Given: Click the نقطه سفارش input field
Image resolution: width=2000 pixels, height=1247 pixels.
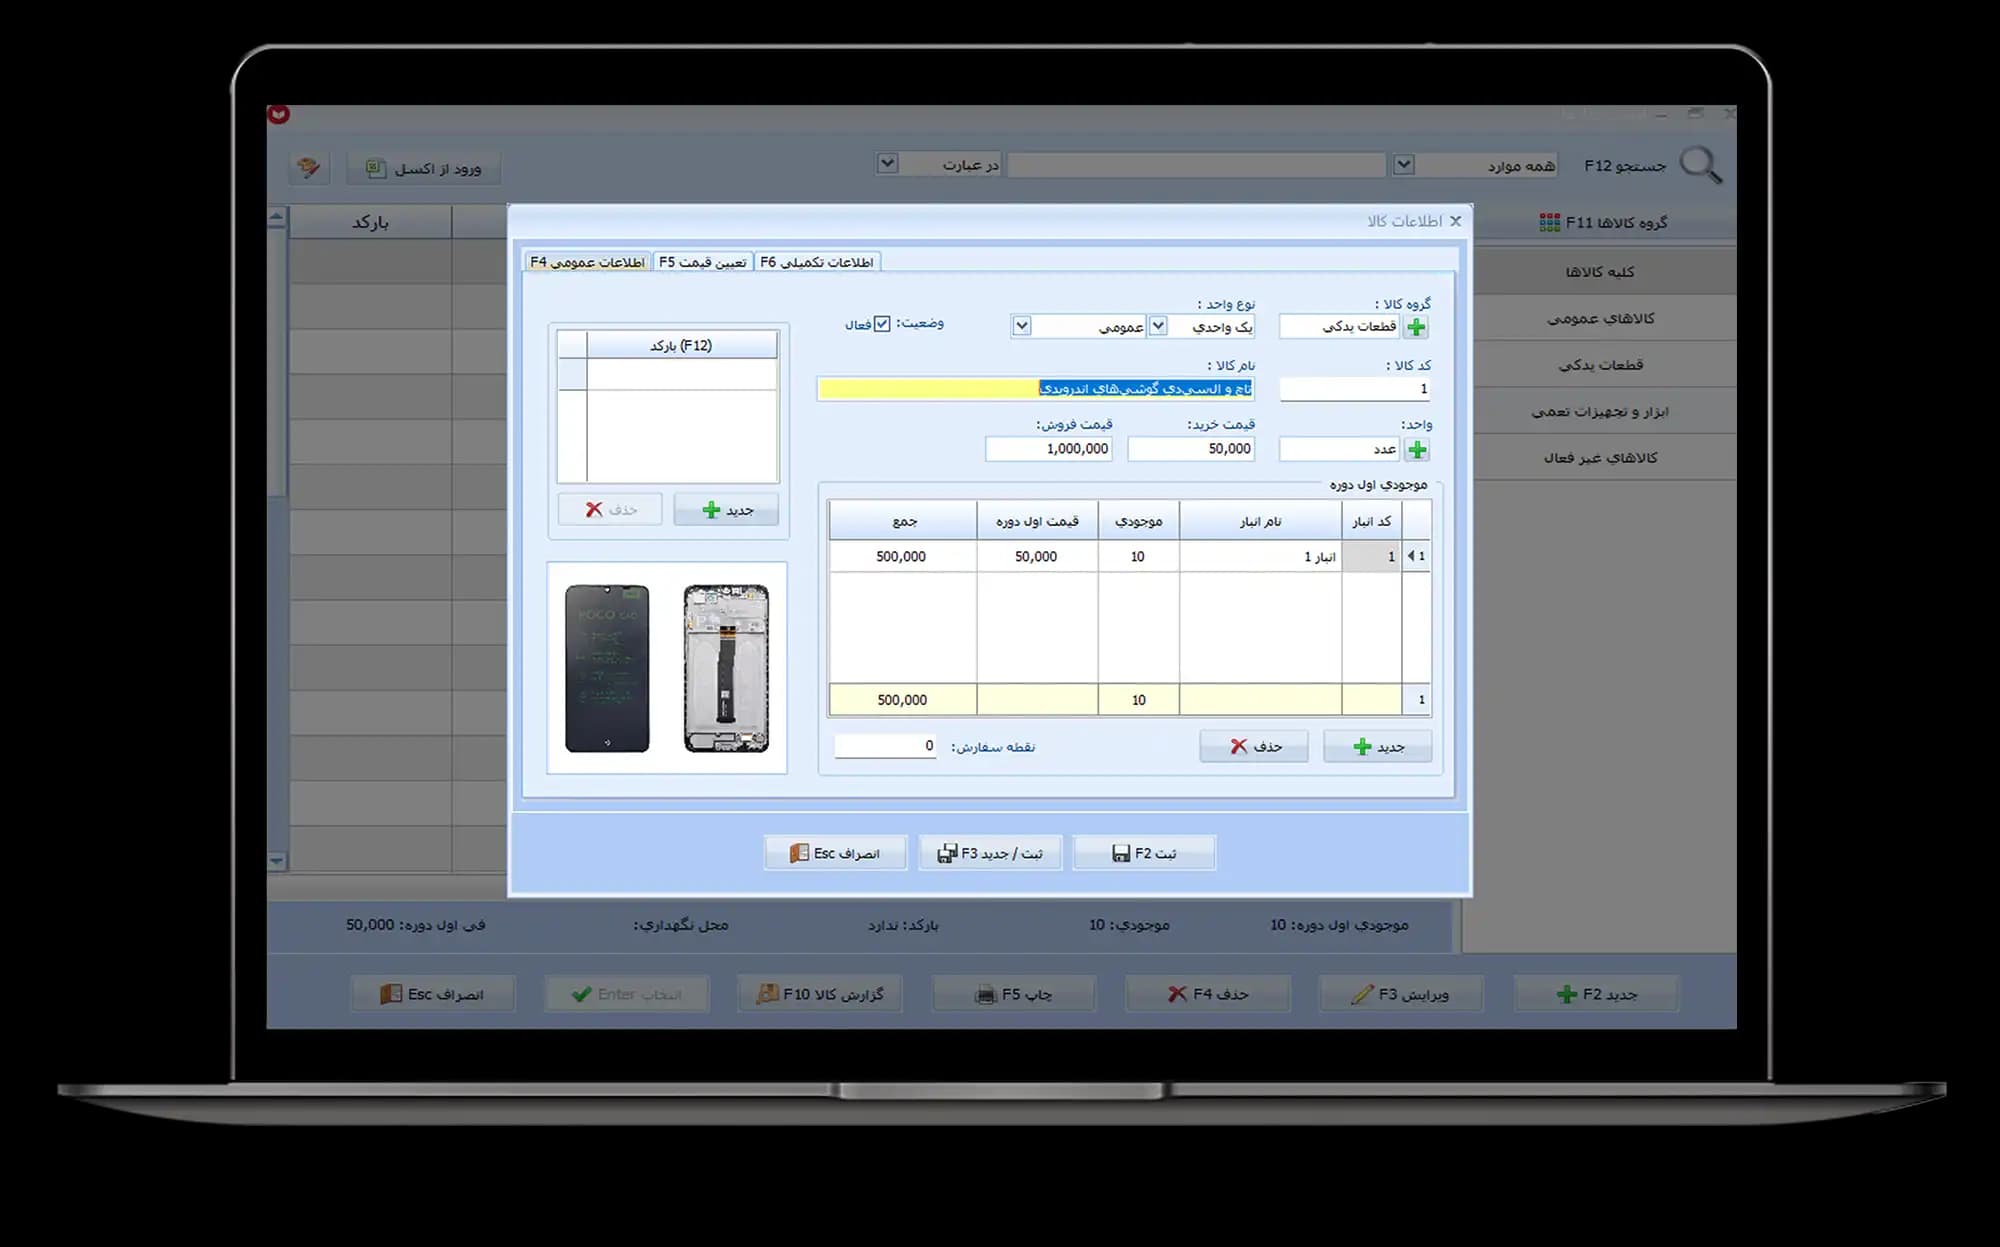Looking at the screenshot, I should coord(885,746).
